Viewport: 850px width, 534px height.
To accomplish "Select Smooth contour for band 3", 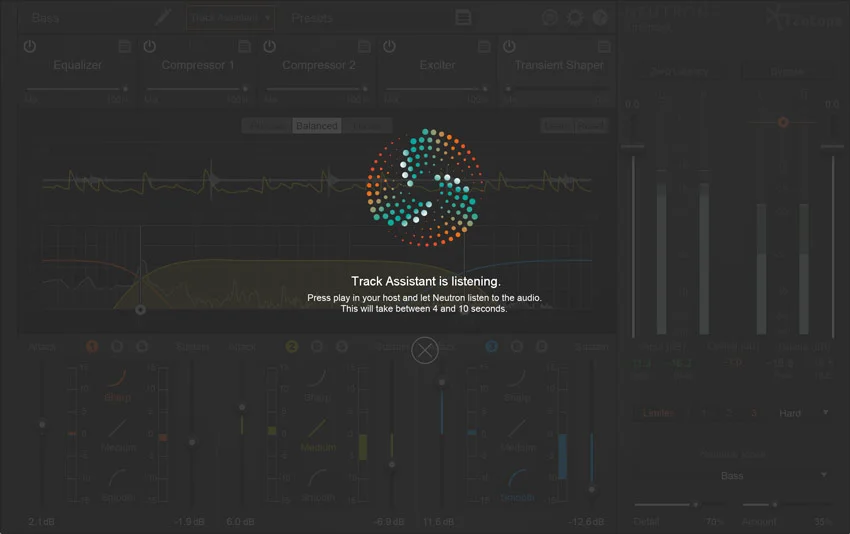I will [517, 485].
